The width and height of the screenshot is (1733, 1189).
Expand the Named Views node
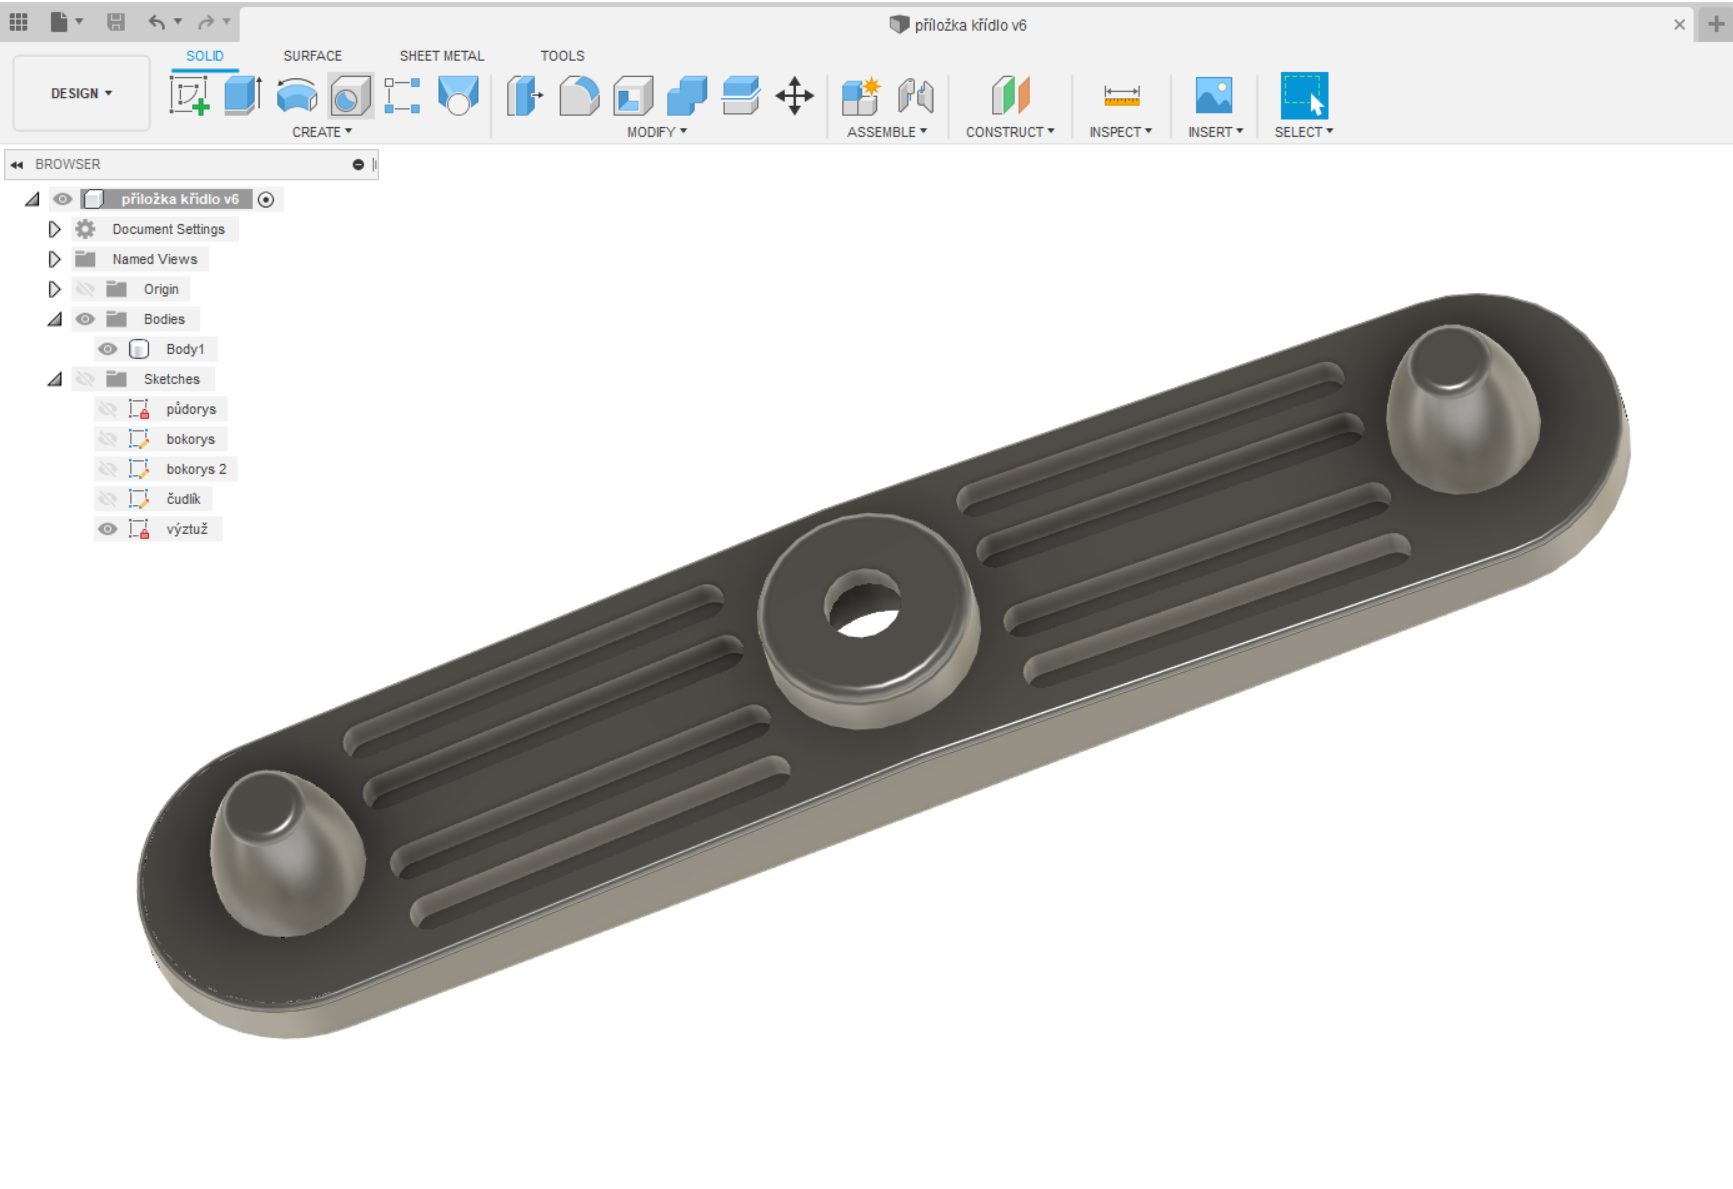tap(54, 259)
